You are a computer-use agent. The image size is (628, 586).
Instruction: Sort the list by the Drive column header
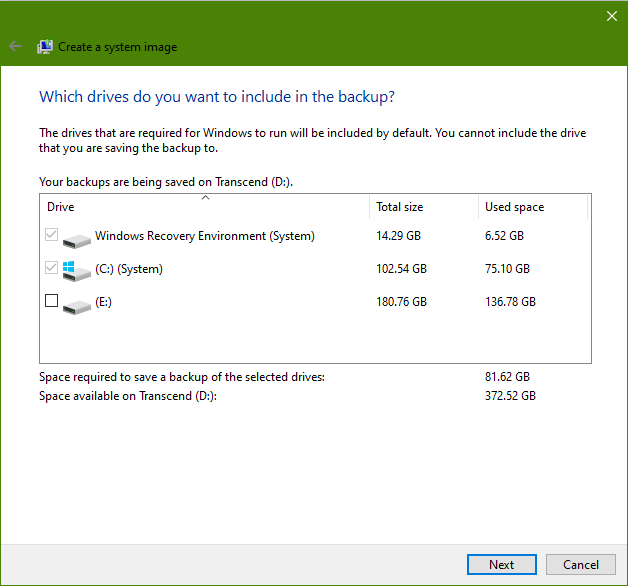click(x=204, y=207)
